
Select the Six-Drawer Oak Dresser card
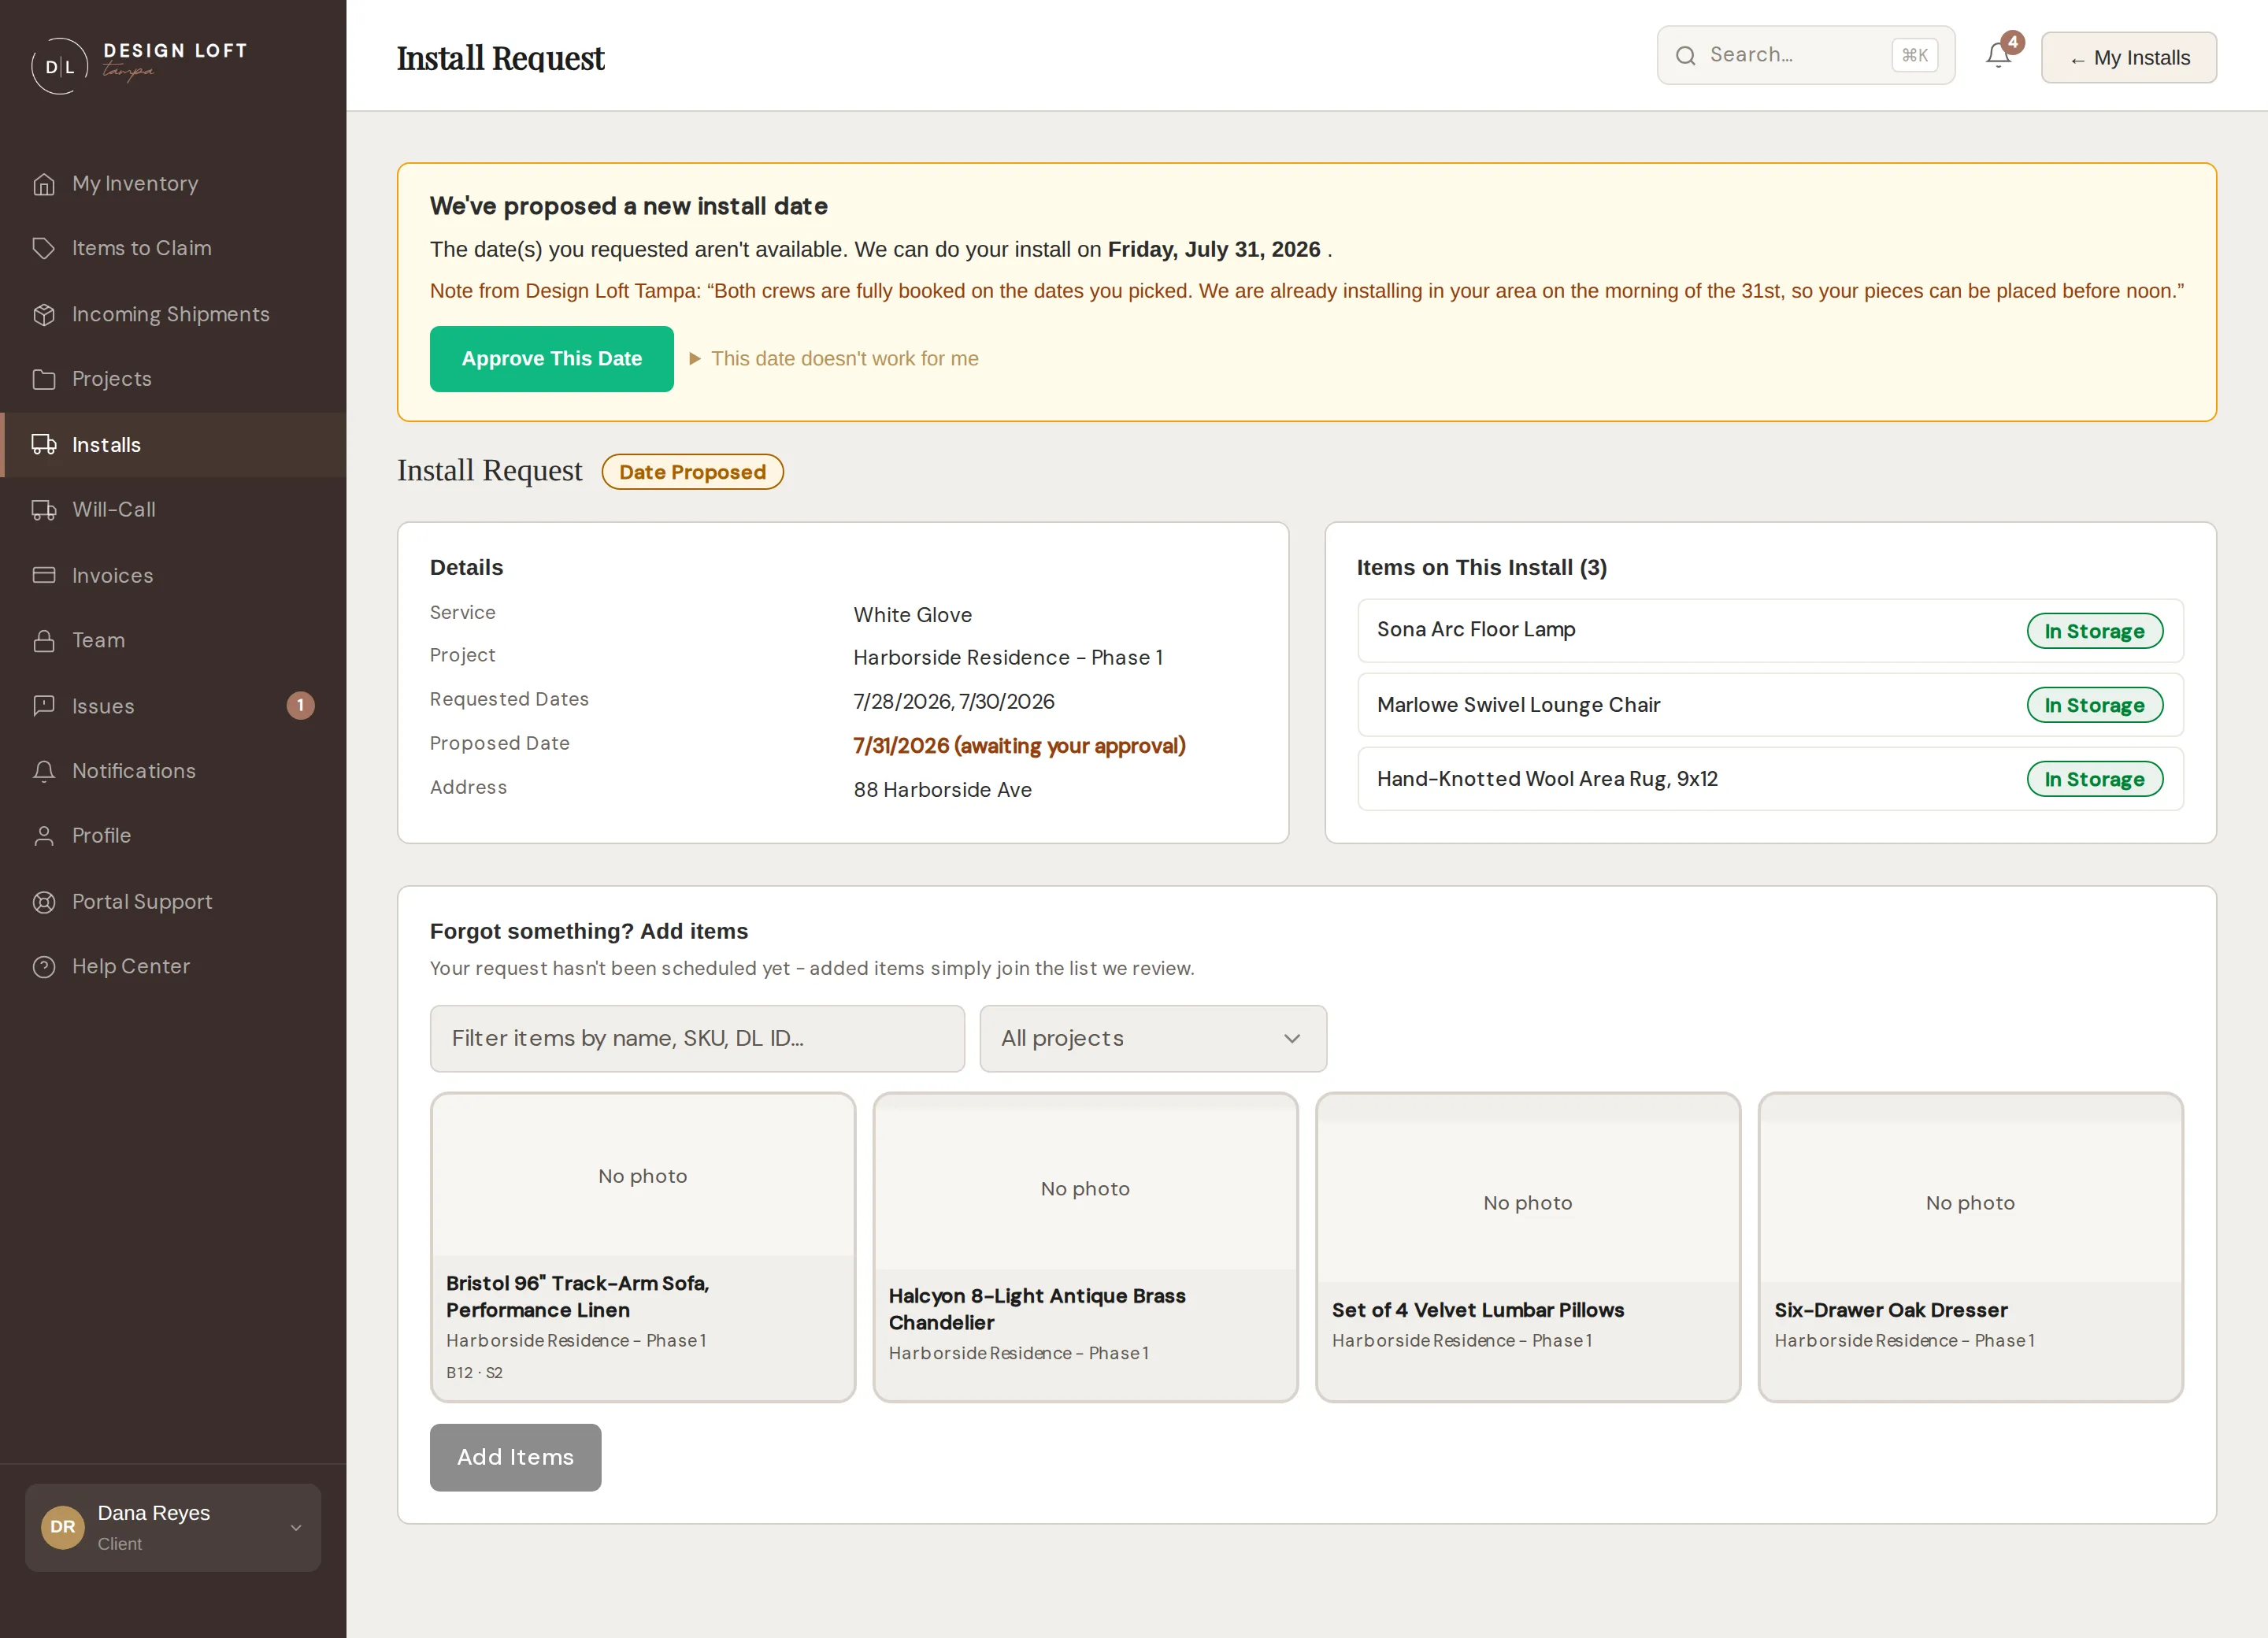click(1970, 1247)
